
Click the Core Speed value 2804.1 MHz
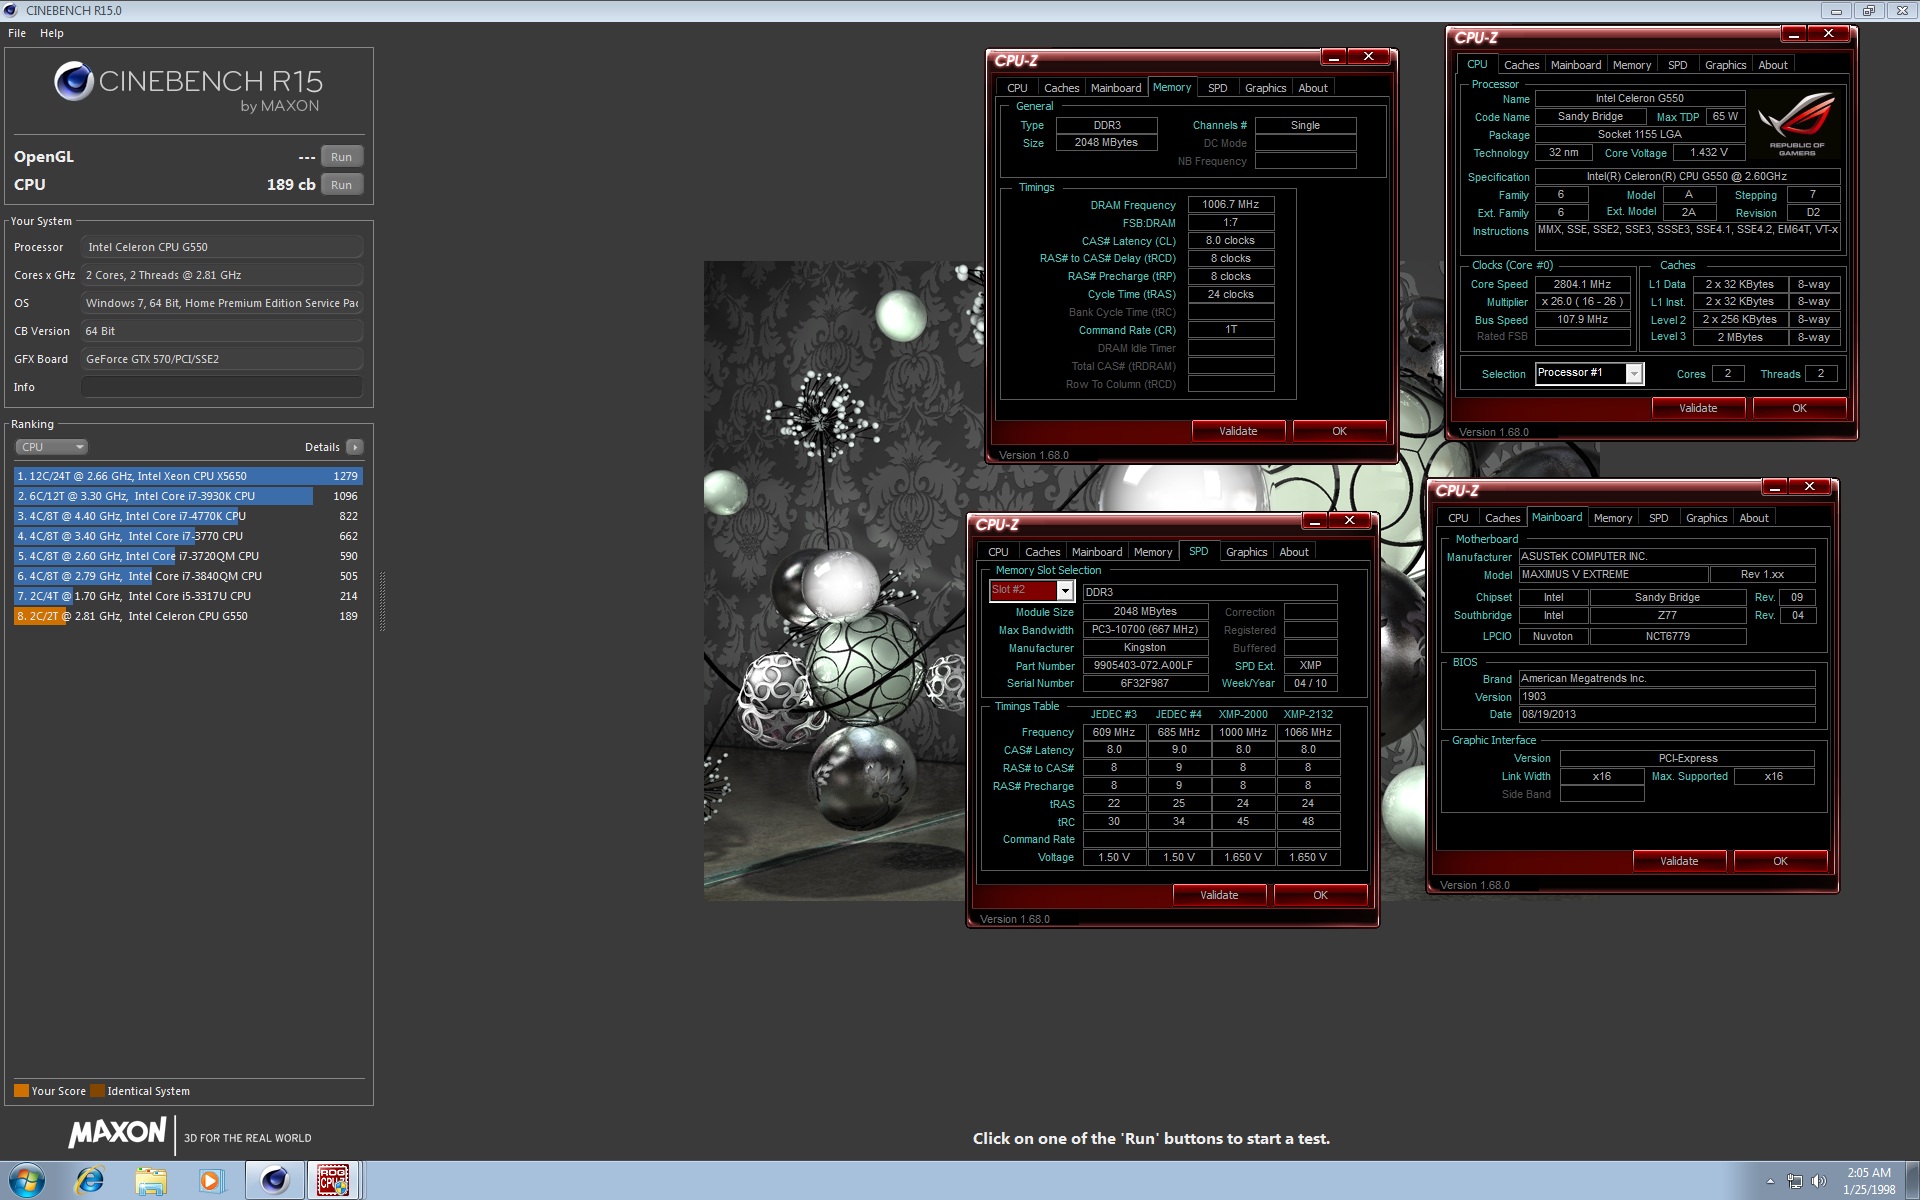click(1582, 284)
